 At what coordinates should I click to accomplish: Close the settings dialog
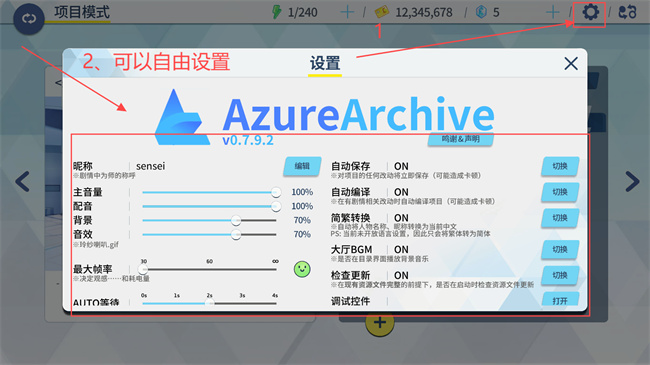[571, 63]
